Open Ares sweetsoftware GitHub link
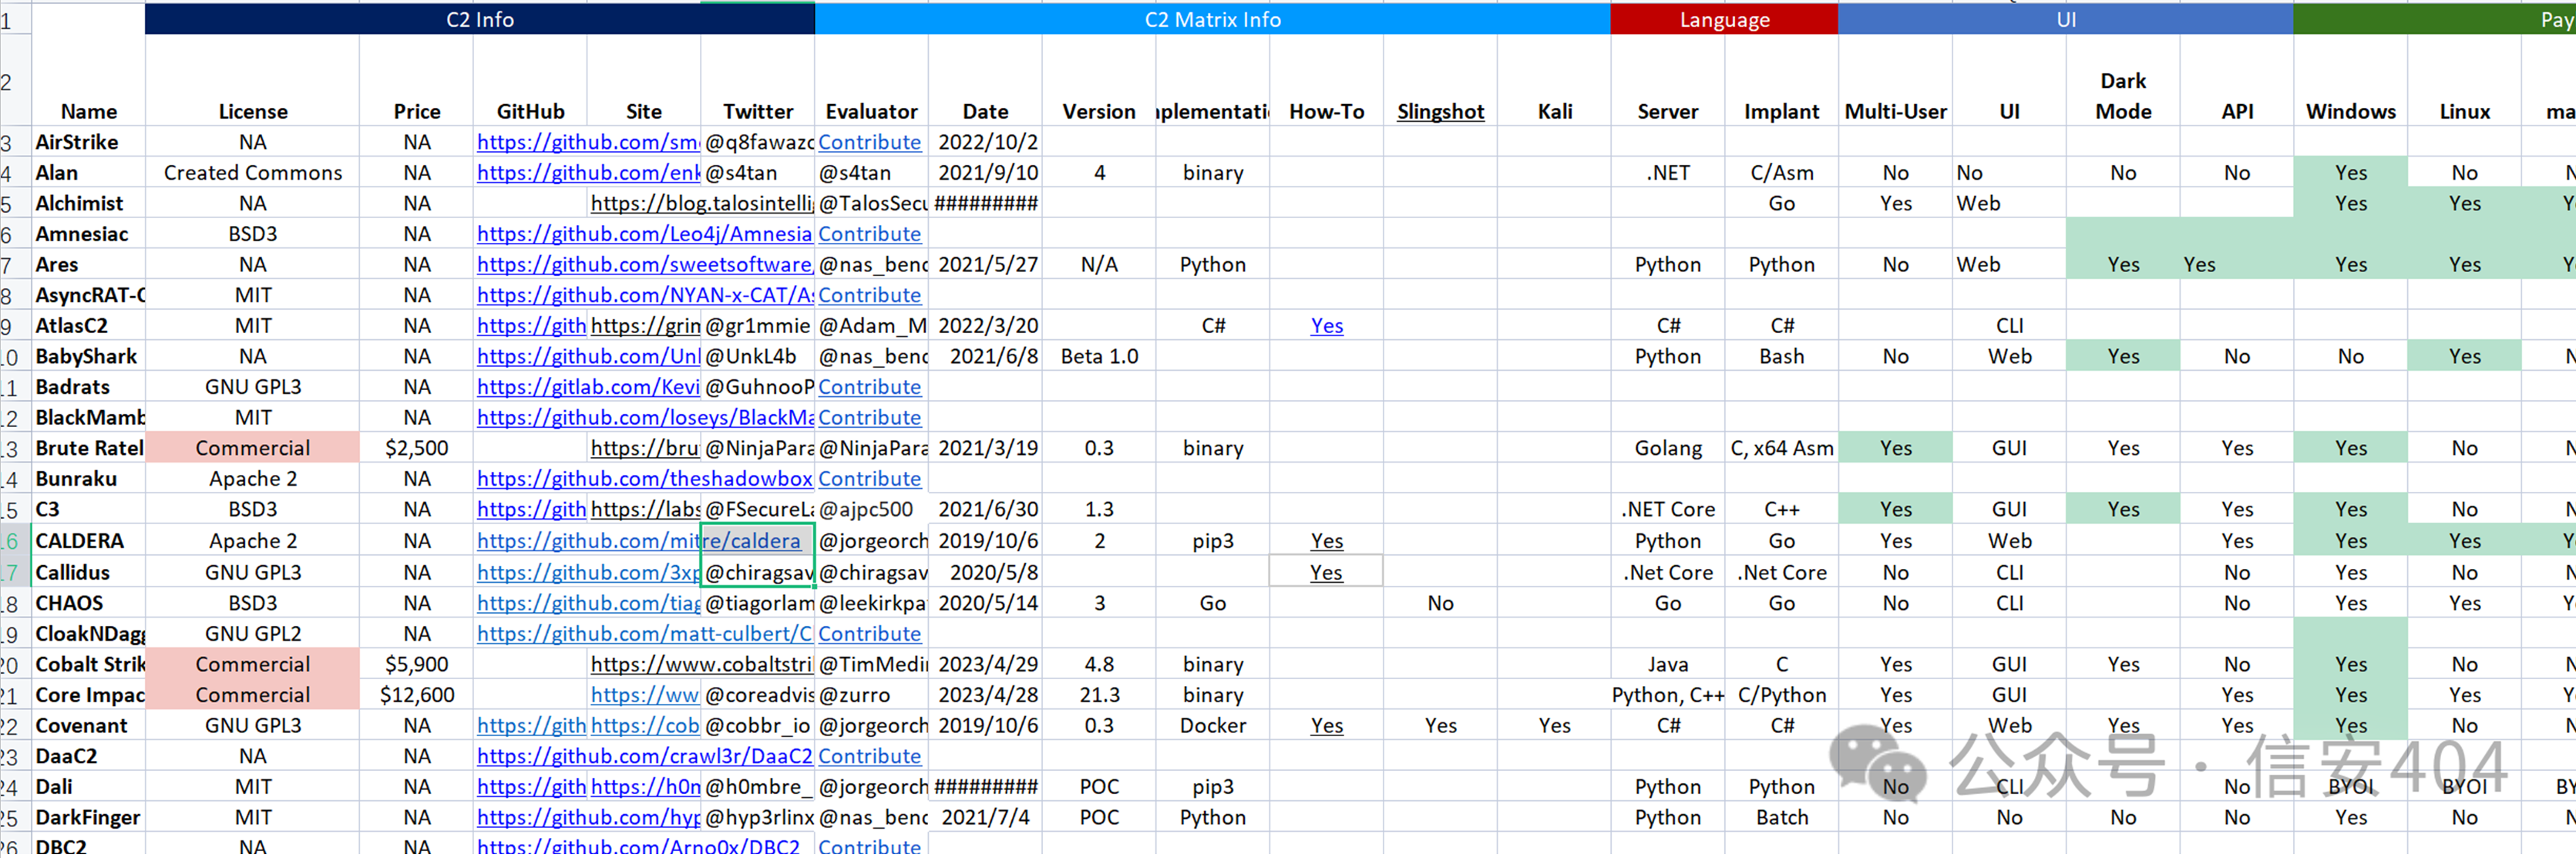 tap(644, 265)
